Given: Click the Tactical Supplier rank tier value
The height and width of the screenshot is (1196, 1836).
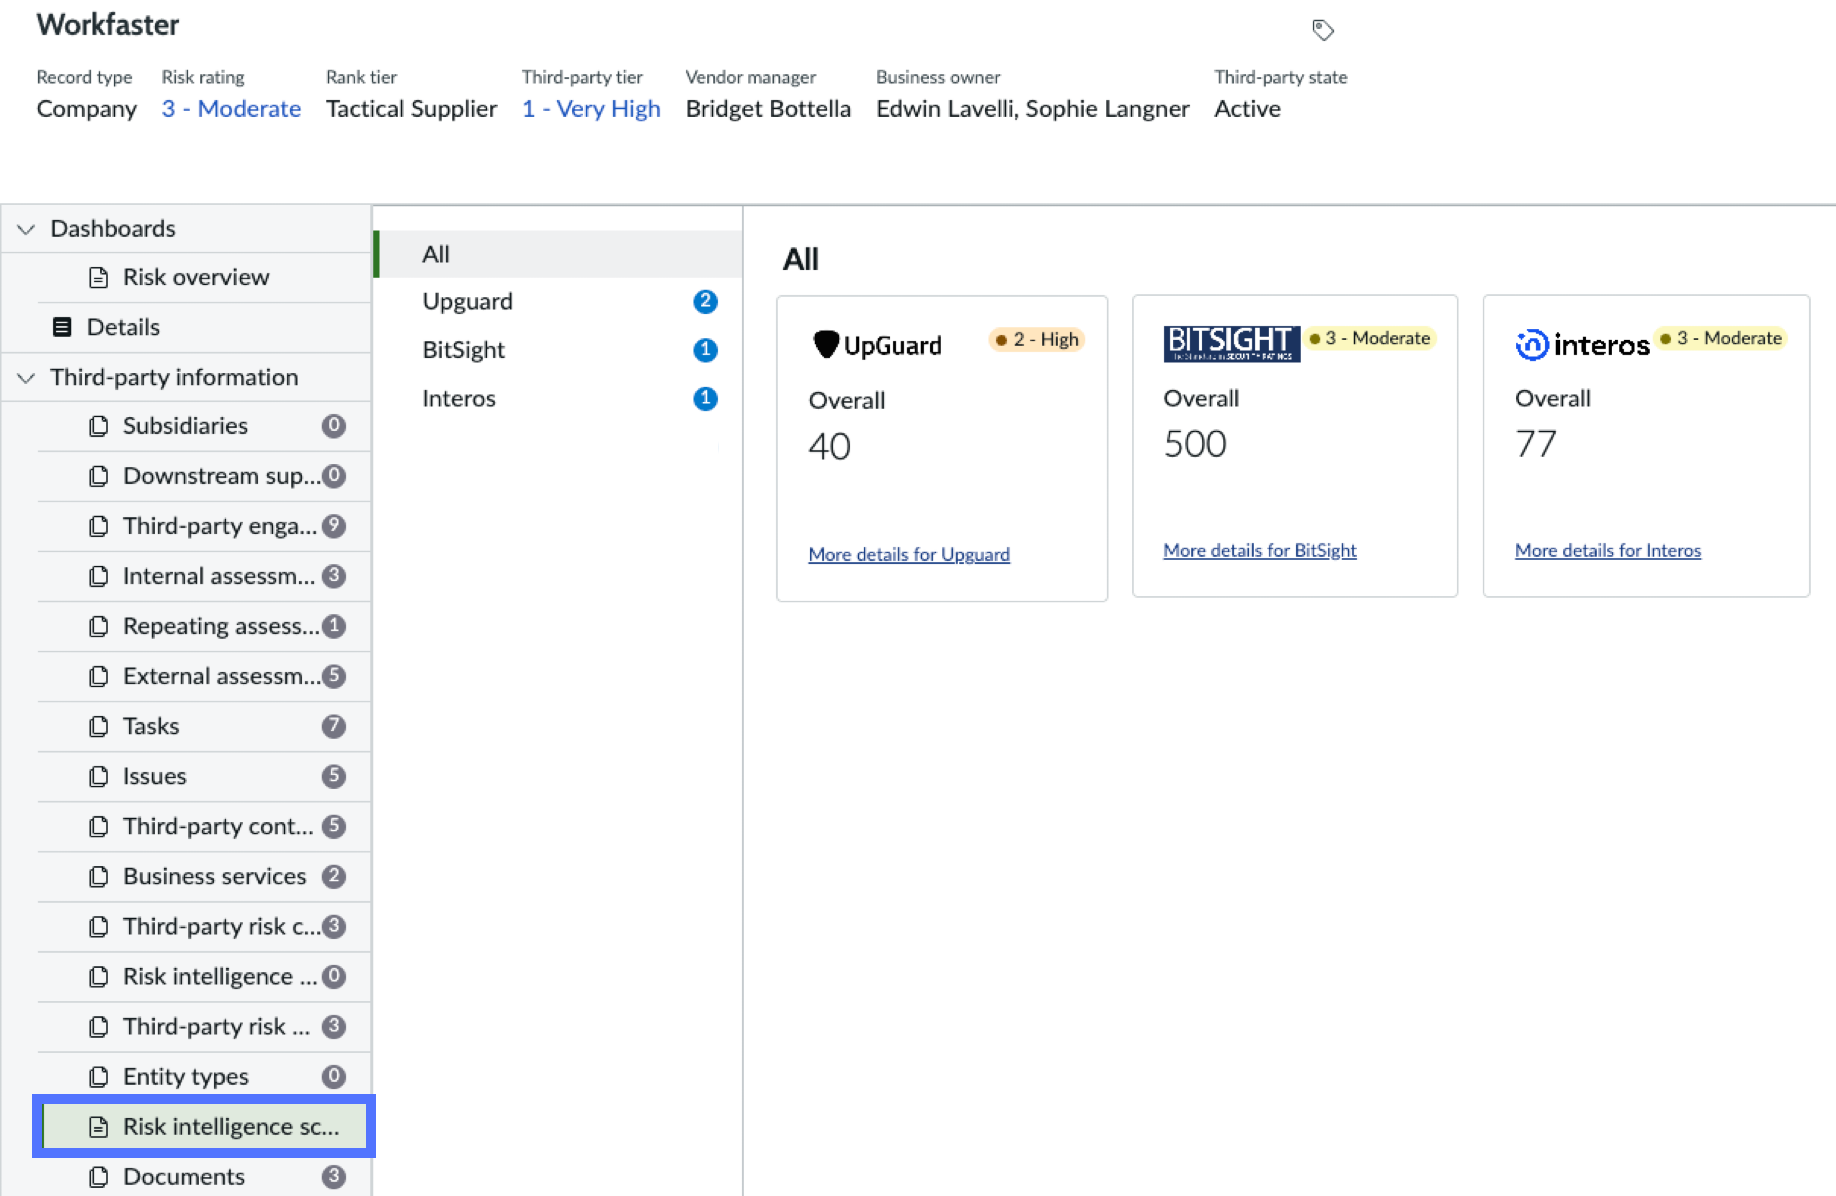Looking at the screenshot, I should [x=412, y=109].
